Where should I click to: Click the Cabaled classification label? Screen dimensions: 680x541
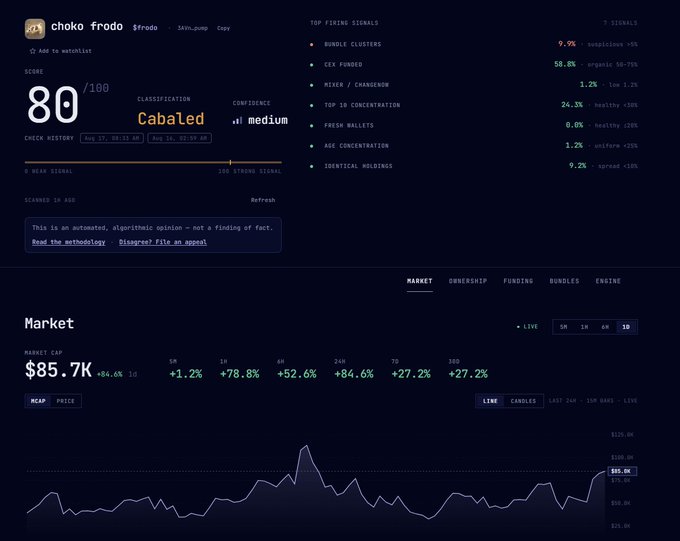pyautogui.click(x=171, y=119)
